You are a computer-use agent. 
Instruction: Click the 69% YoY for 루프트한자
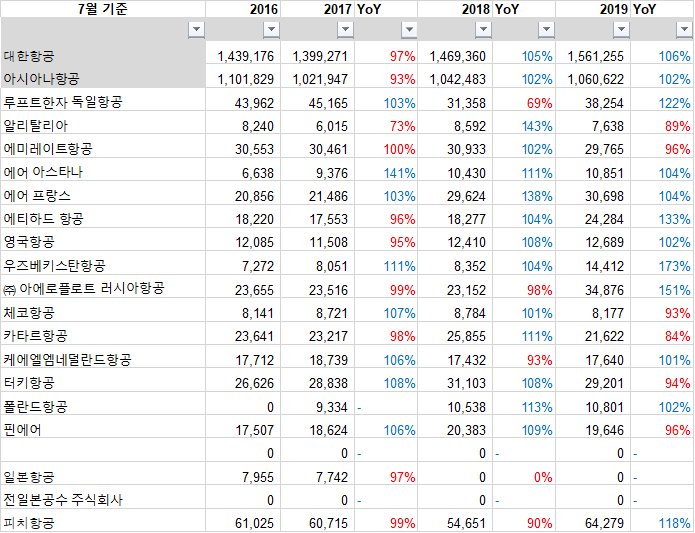coord(539,103)
